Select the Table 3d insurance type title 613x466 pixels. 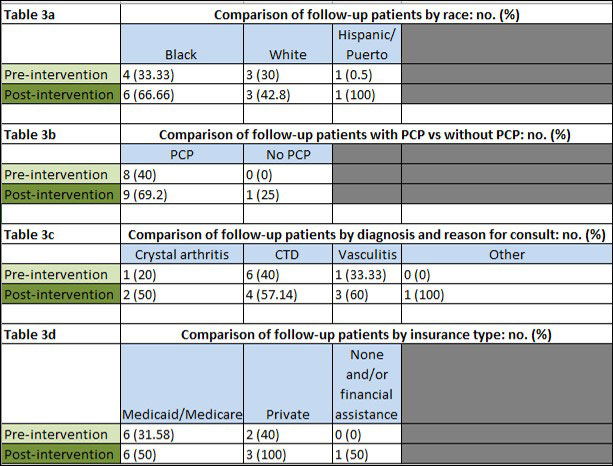tap(365, 334)
